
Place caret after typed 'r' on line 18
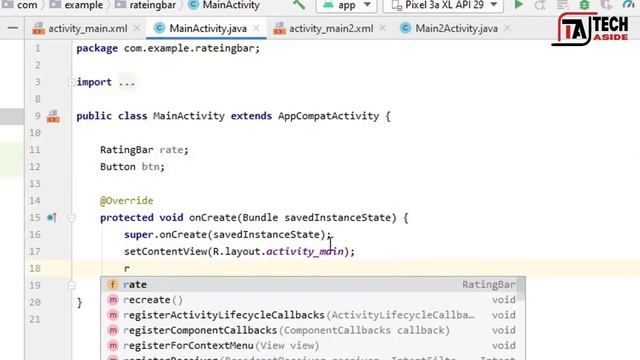tap(130, 269)
